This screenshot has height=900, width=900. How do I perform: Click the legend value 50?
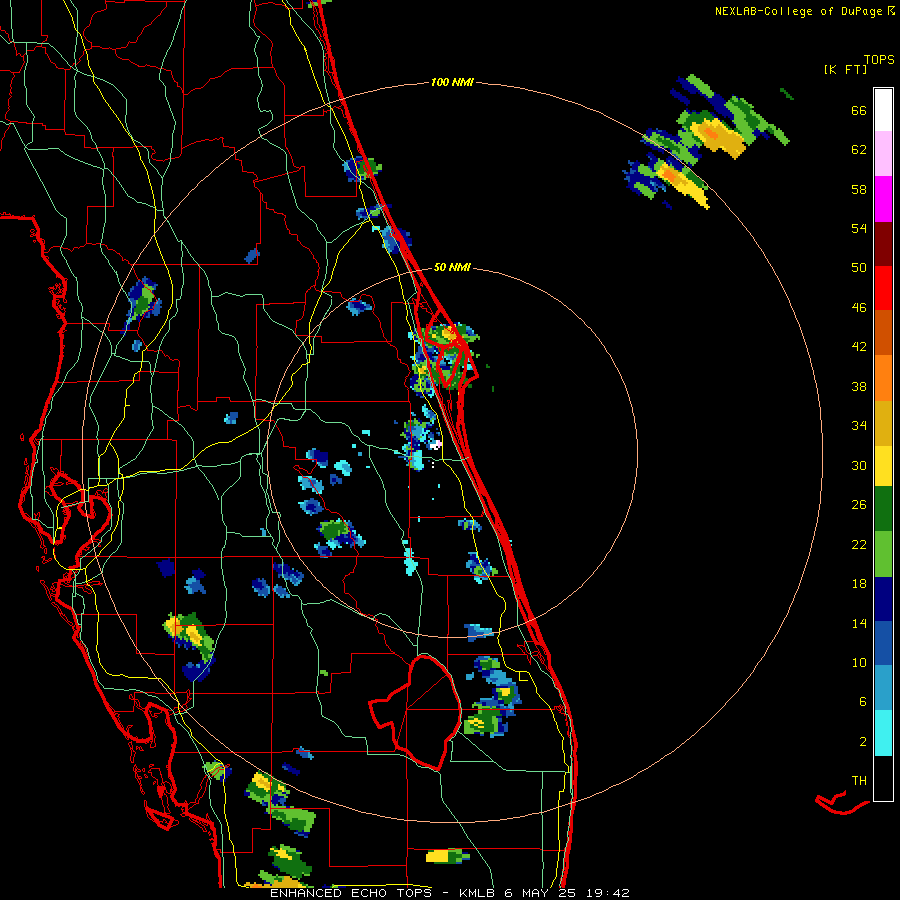click(x=859, y=268)
